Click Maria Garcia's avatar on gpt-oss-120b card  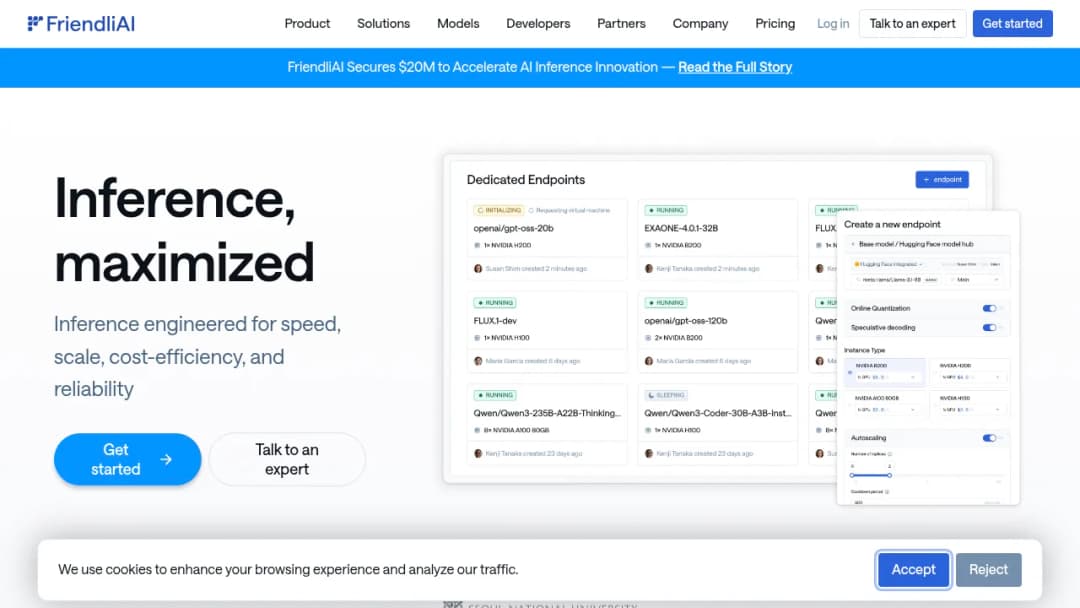pyautogui.click(x=649, y=361)
